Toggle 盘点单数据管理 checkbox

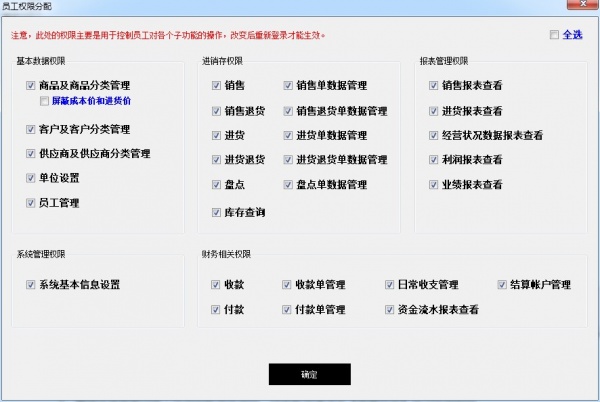(x=288, y=185)
